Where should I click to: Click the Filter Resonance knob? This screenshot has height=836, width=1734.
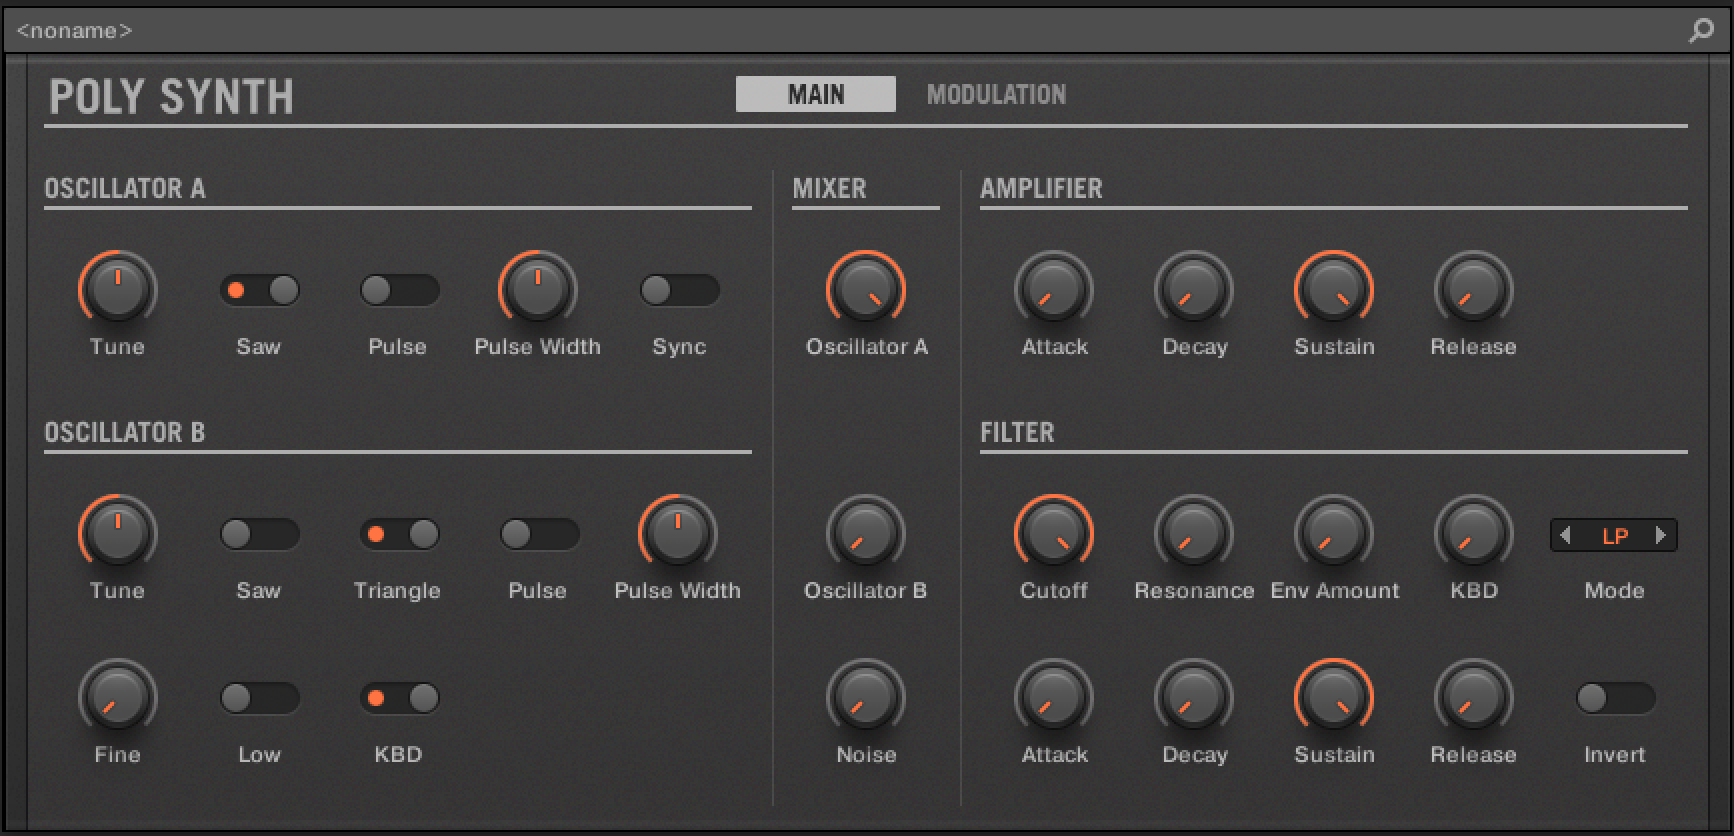pos(1194,534)
